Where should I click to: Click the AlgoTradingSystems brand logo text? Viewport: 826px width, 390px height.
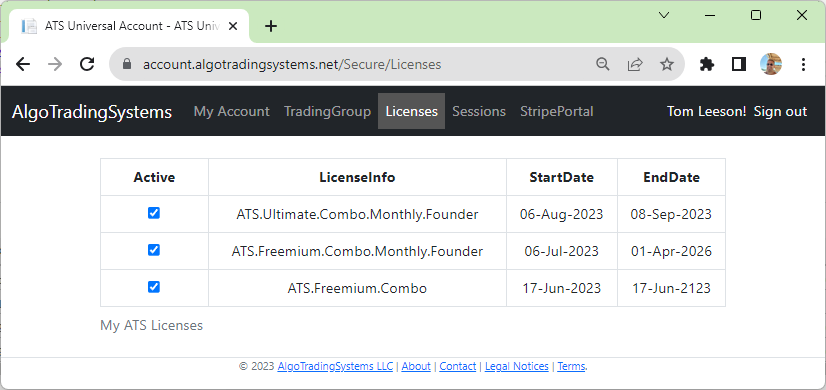pyautogui.click(x=92, y=112)
